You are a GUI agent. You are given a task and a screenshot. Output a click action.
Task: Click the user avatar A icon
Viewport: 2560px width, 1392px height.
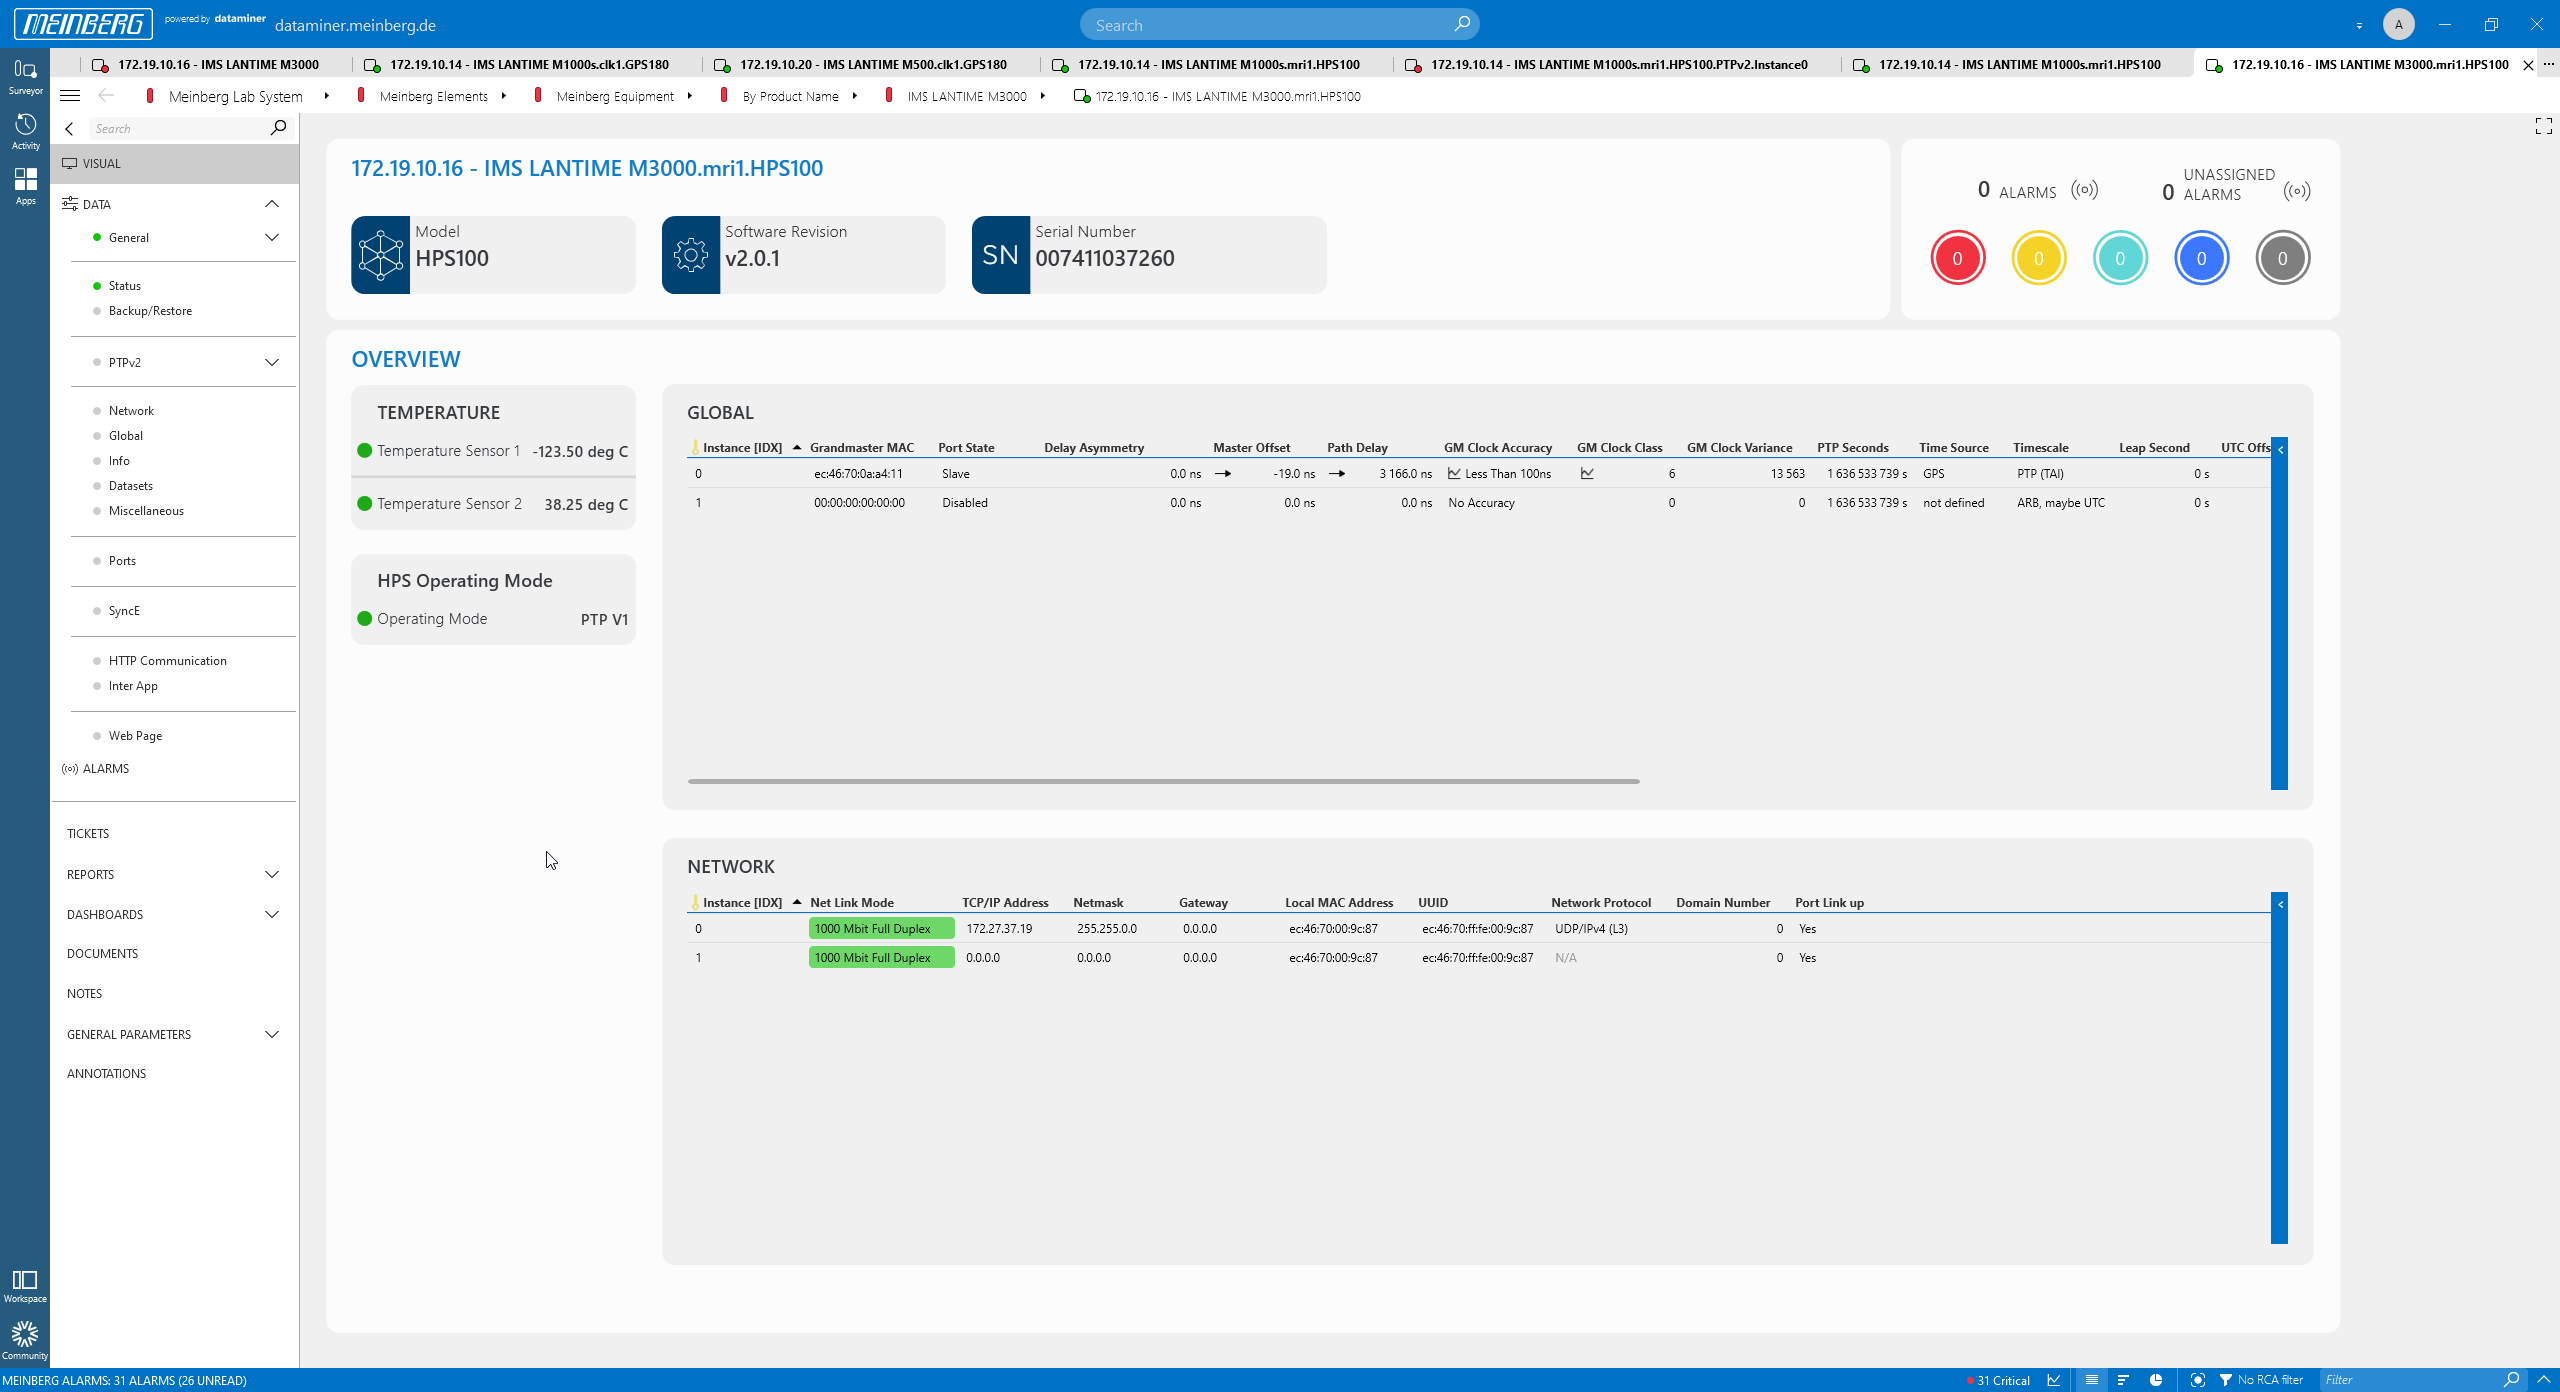[2398, 24]
